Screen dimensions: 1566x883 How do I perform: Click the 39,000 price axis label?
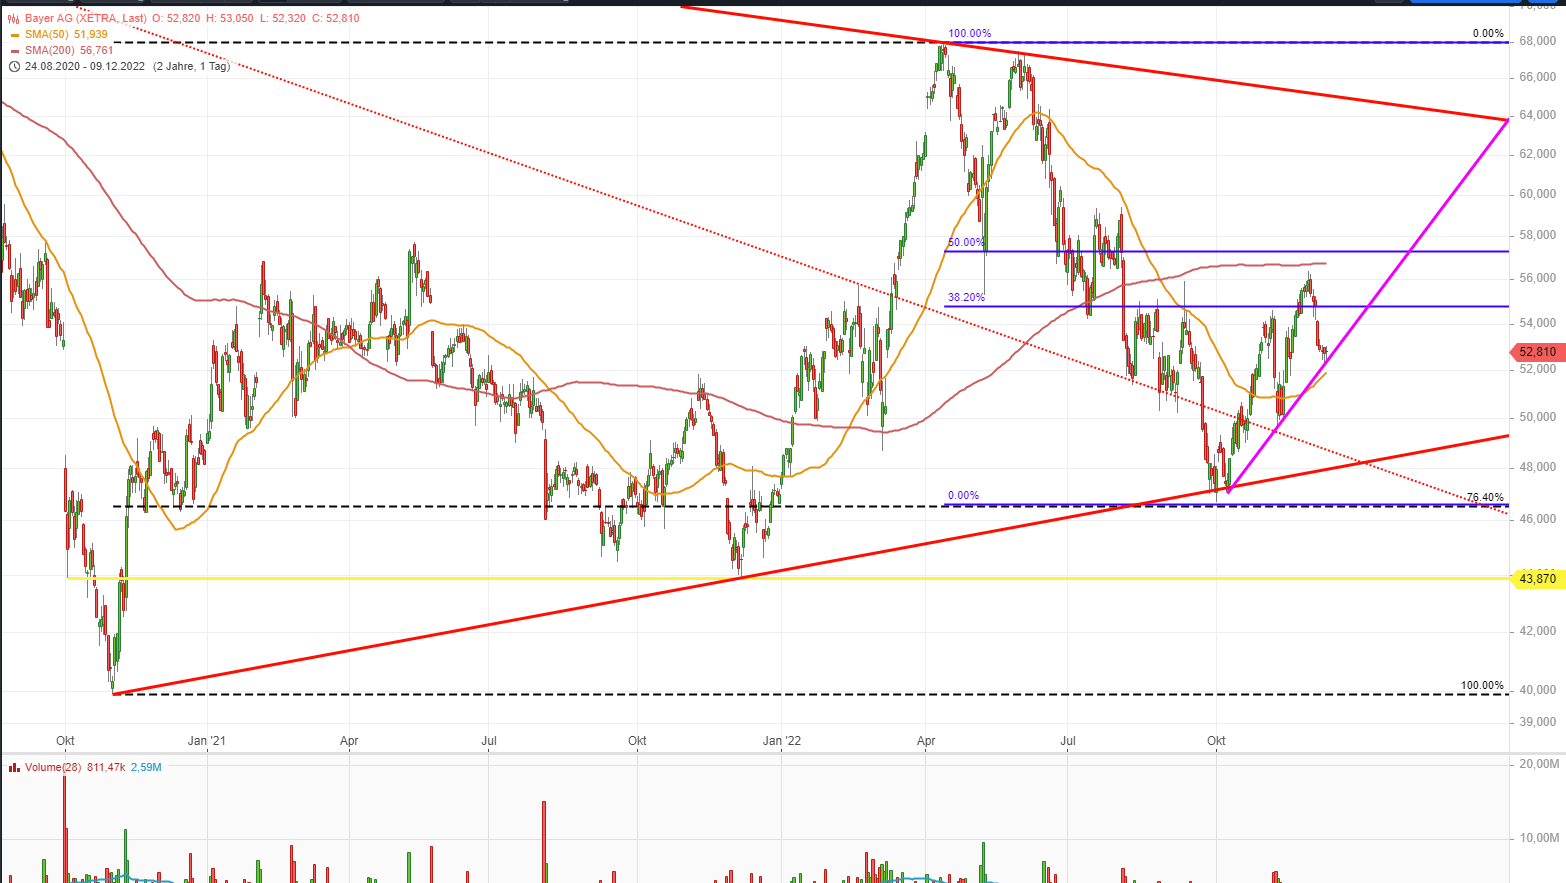tap(1538, 722)
